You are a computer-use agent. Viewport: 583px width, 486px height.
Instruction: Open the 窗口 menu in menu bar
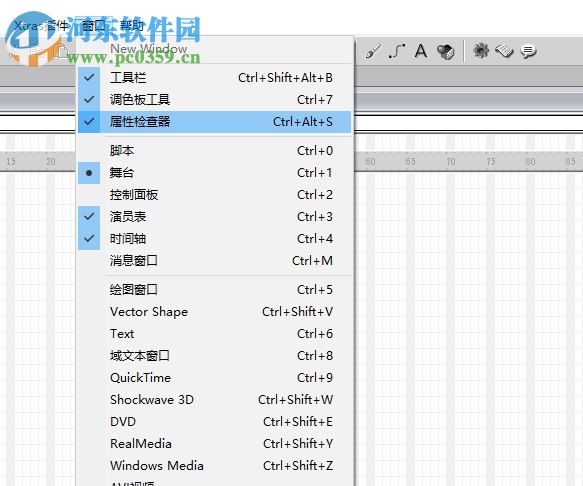click(93, 26)
